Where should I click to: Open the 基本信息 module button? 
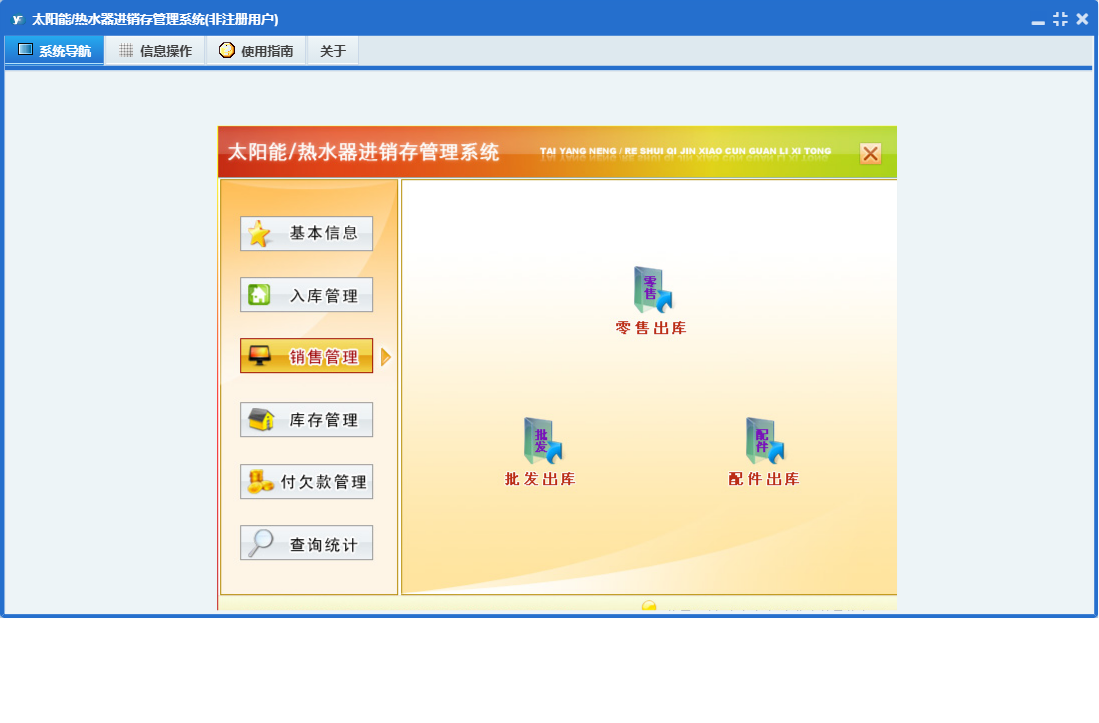coord(306,233)
